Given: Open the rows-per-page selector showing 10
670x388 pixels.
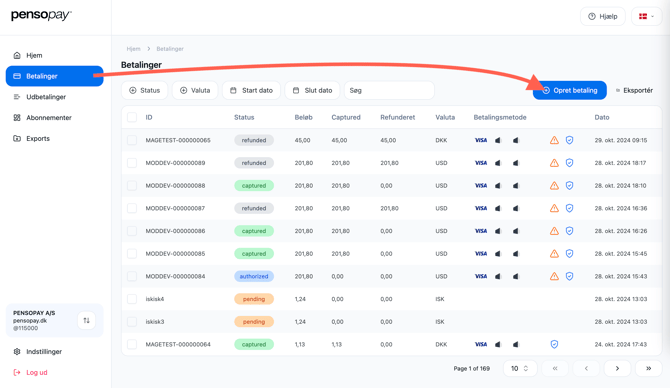Looking at the screenshot, I should coord(520,368).
